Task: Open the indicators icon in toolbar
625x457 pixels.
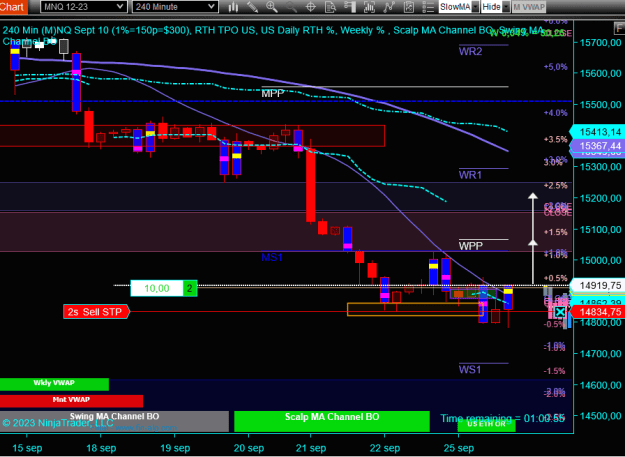Action: point(369,7)
